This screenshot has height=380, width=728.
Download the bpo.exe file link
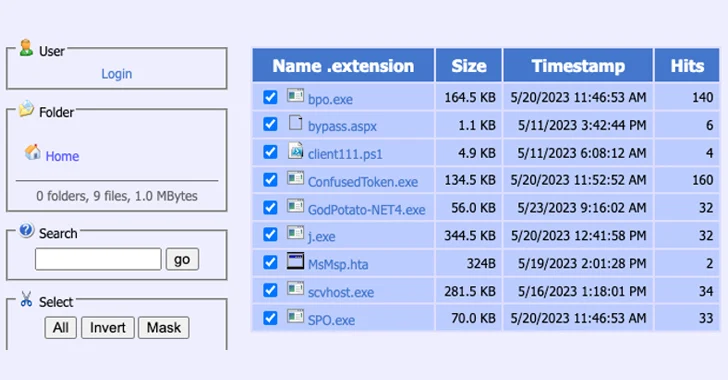[330, 99]
